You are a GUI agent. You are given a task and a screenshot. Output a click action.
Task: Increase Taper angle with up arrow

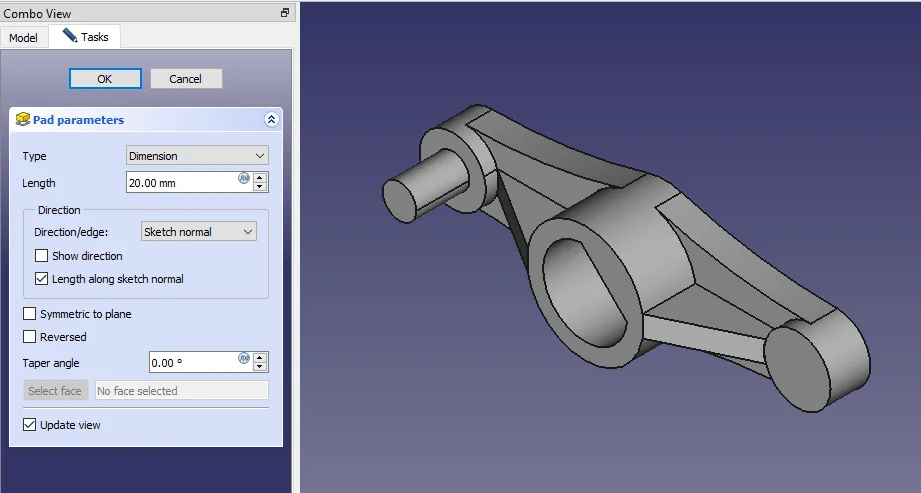coord(261,357)
